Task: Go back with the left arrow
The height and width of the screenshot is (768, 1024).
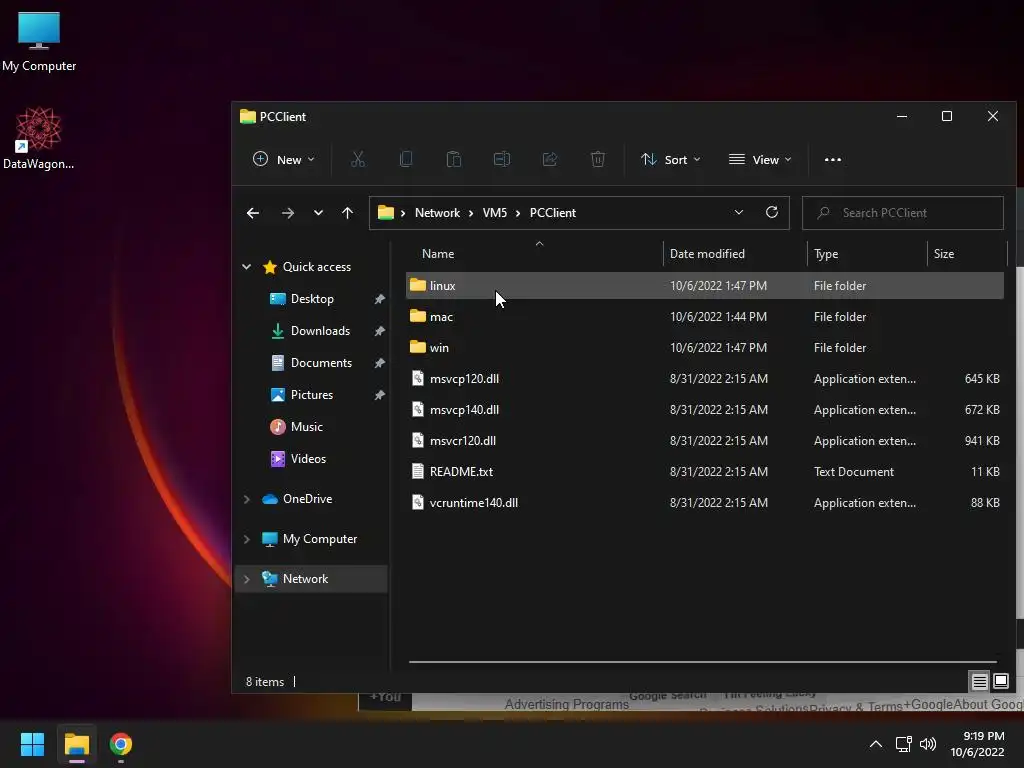Action: [253, 213]
